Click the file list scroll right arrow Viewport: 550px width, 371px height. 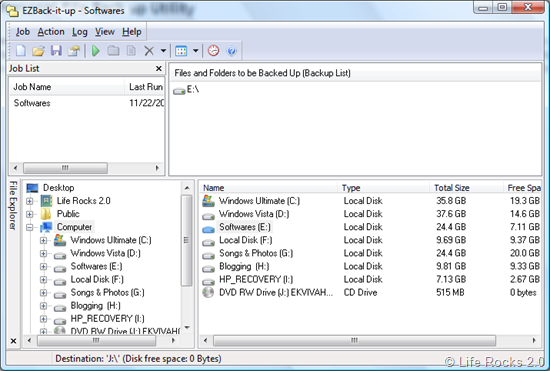coord(534,340)
